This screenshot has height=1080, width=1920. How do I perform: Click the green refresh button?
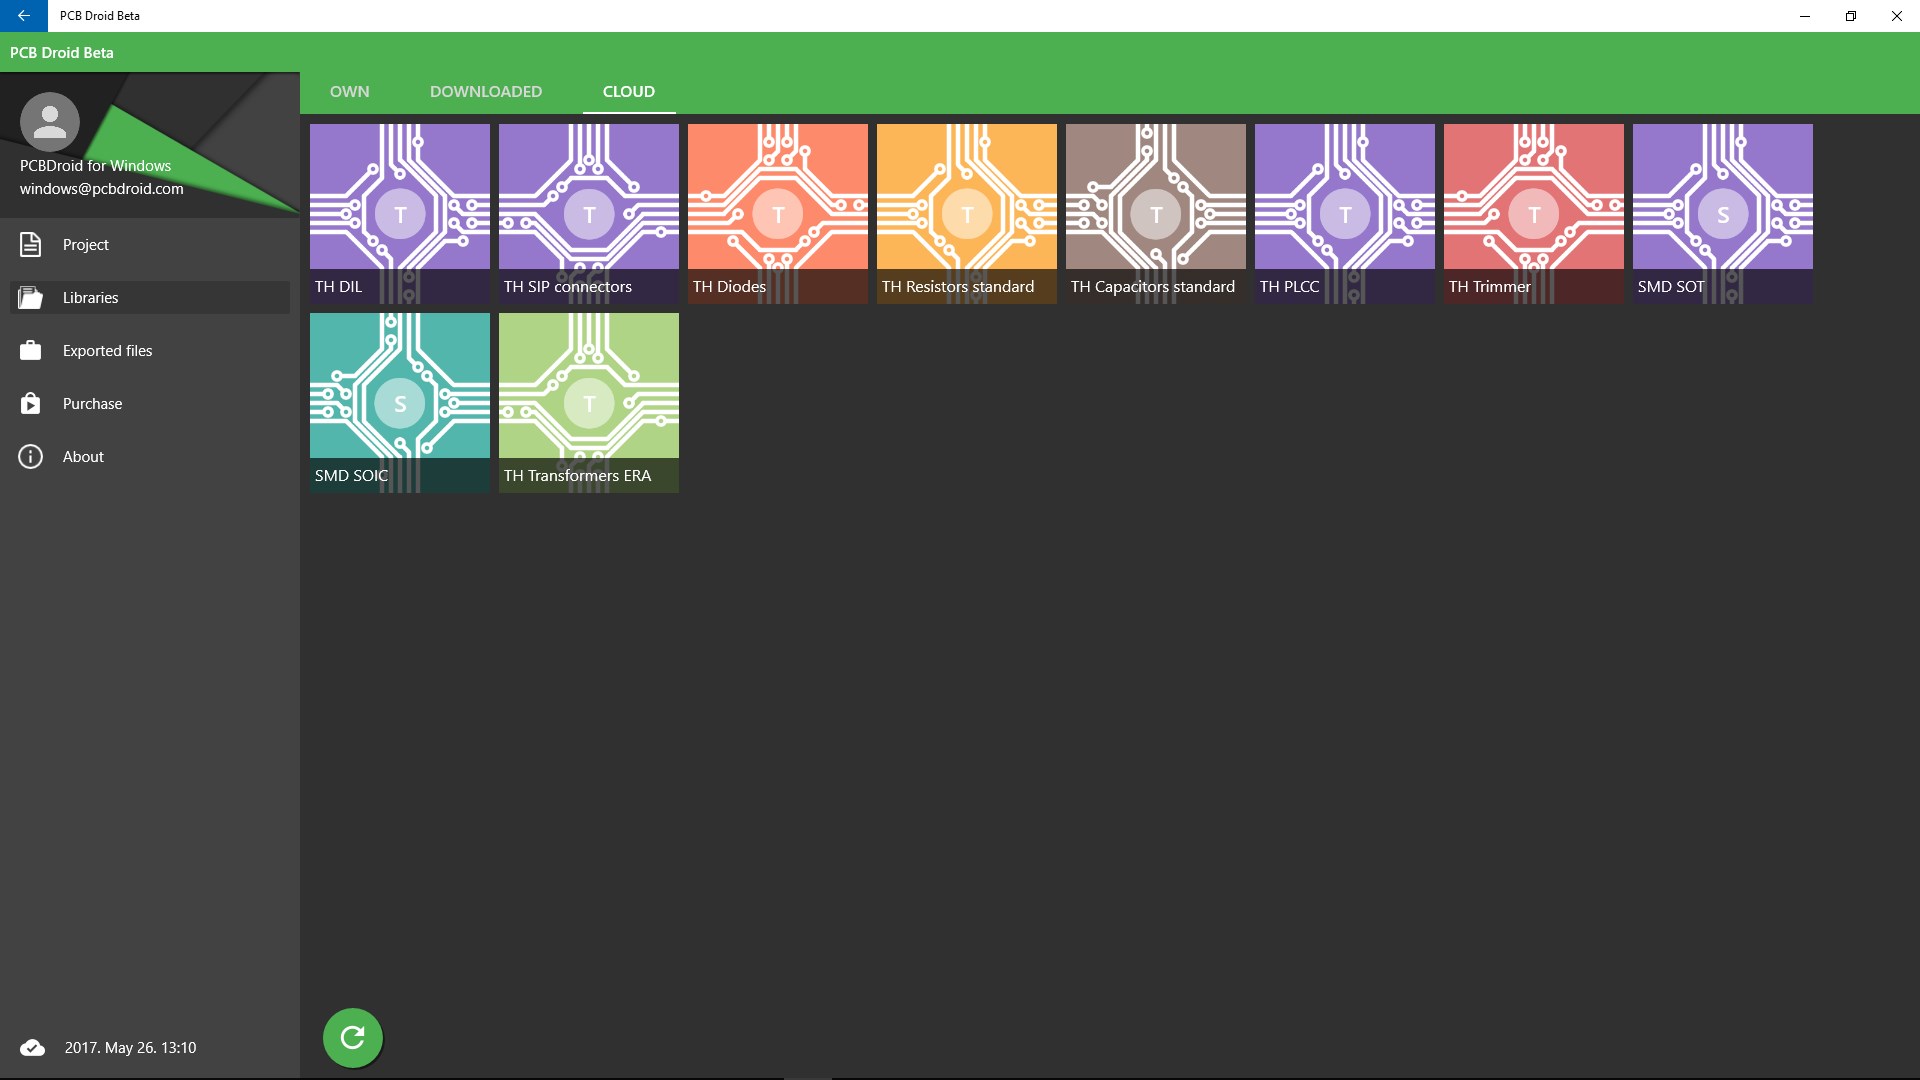[x=352, y=1037]
